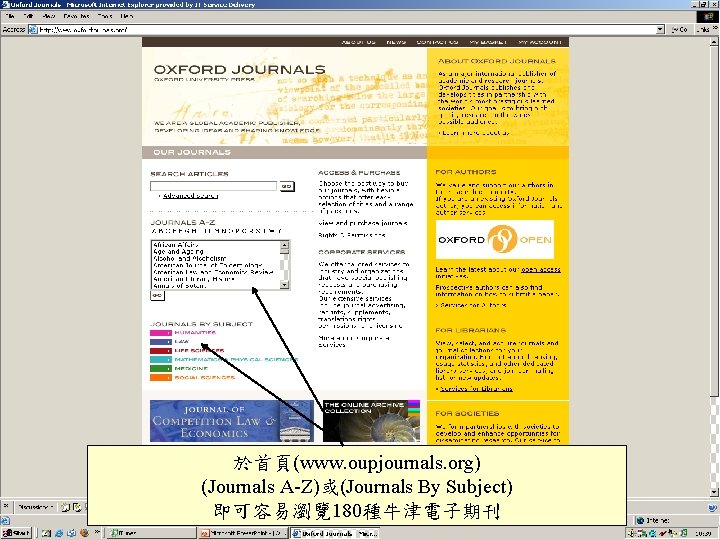
Task: Select Age and Ageing in the journals list
Action: [x=178, y=252]
